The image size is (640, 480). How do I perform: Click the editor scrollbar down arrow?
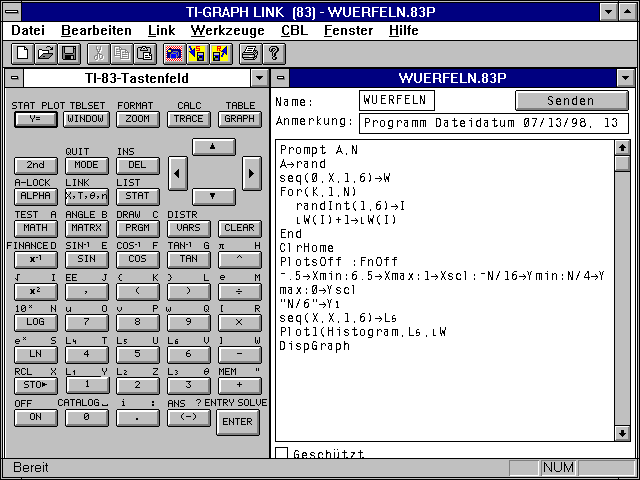pos(622,433)
